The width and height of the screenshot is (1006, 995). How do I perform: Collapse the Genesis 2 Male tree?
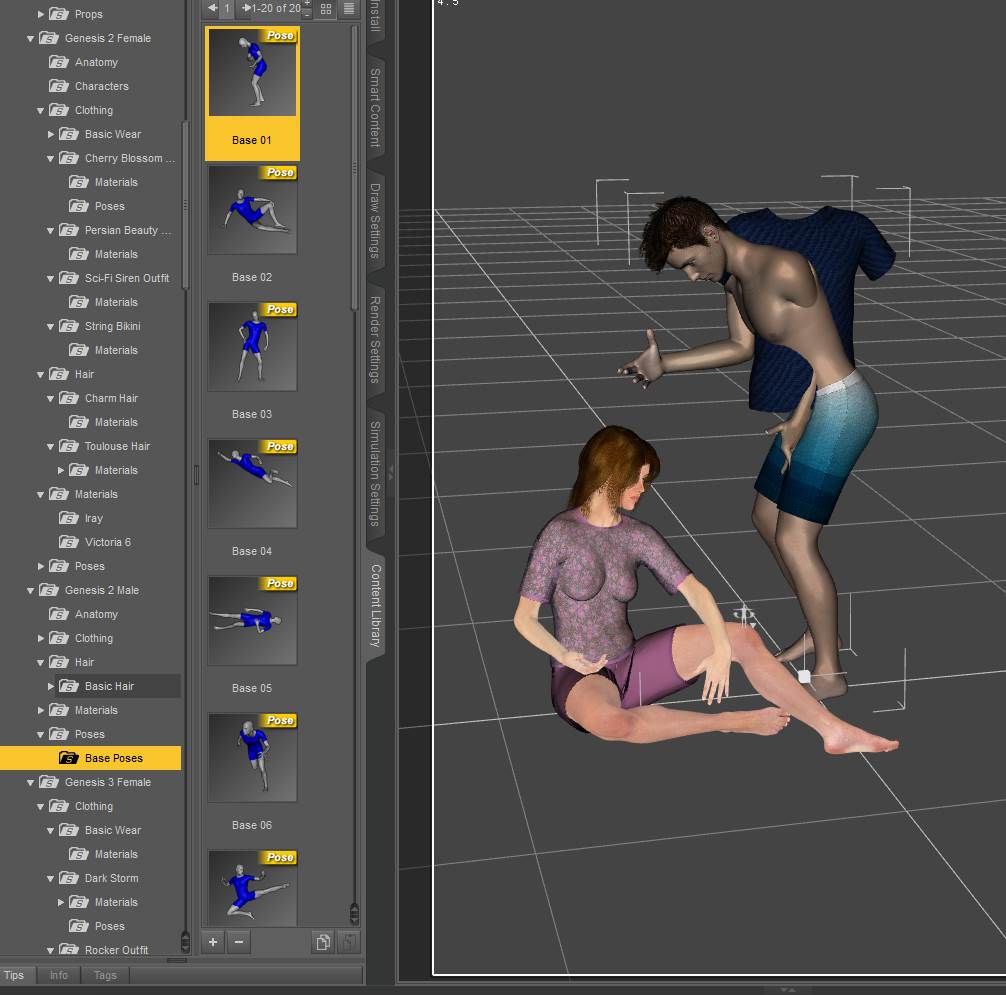click(30, 590)
